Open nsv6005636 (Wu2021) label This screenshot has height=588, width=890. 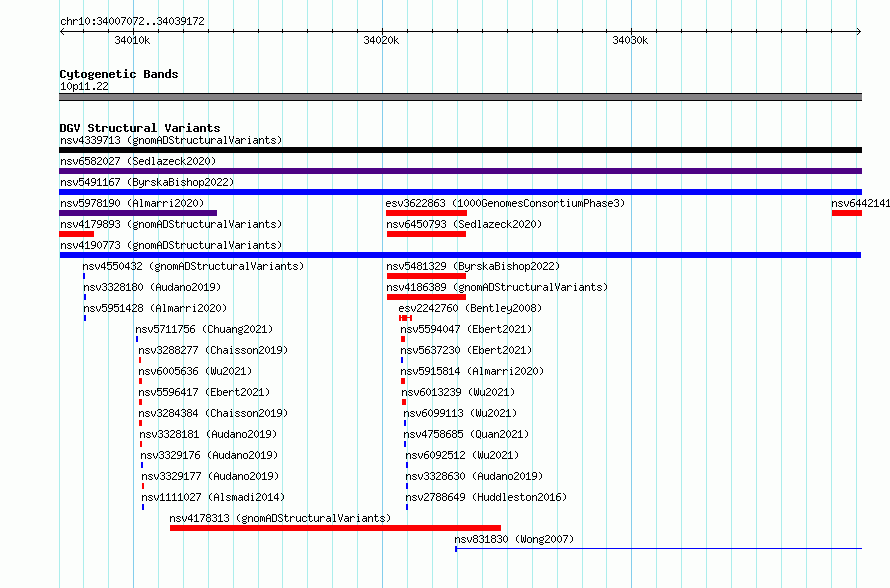point(195,371)
